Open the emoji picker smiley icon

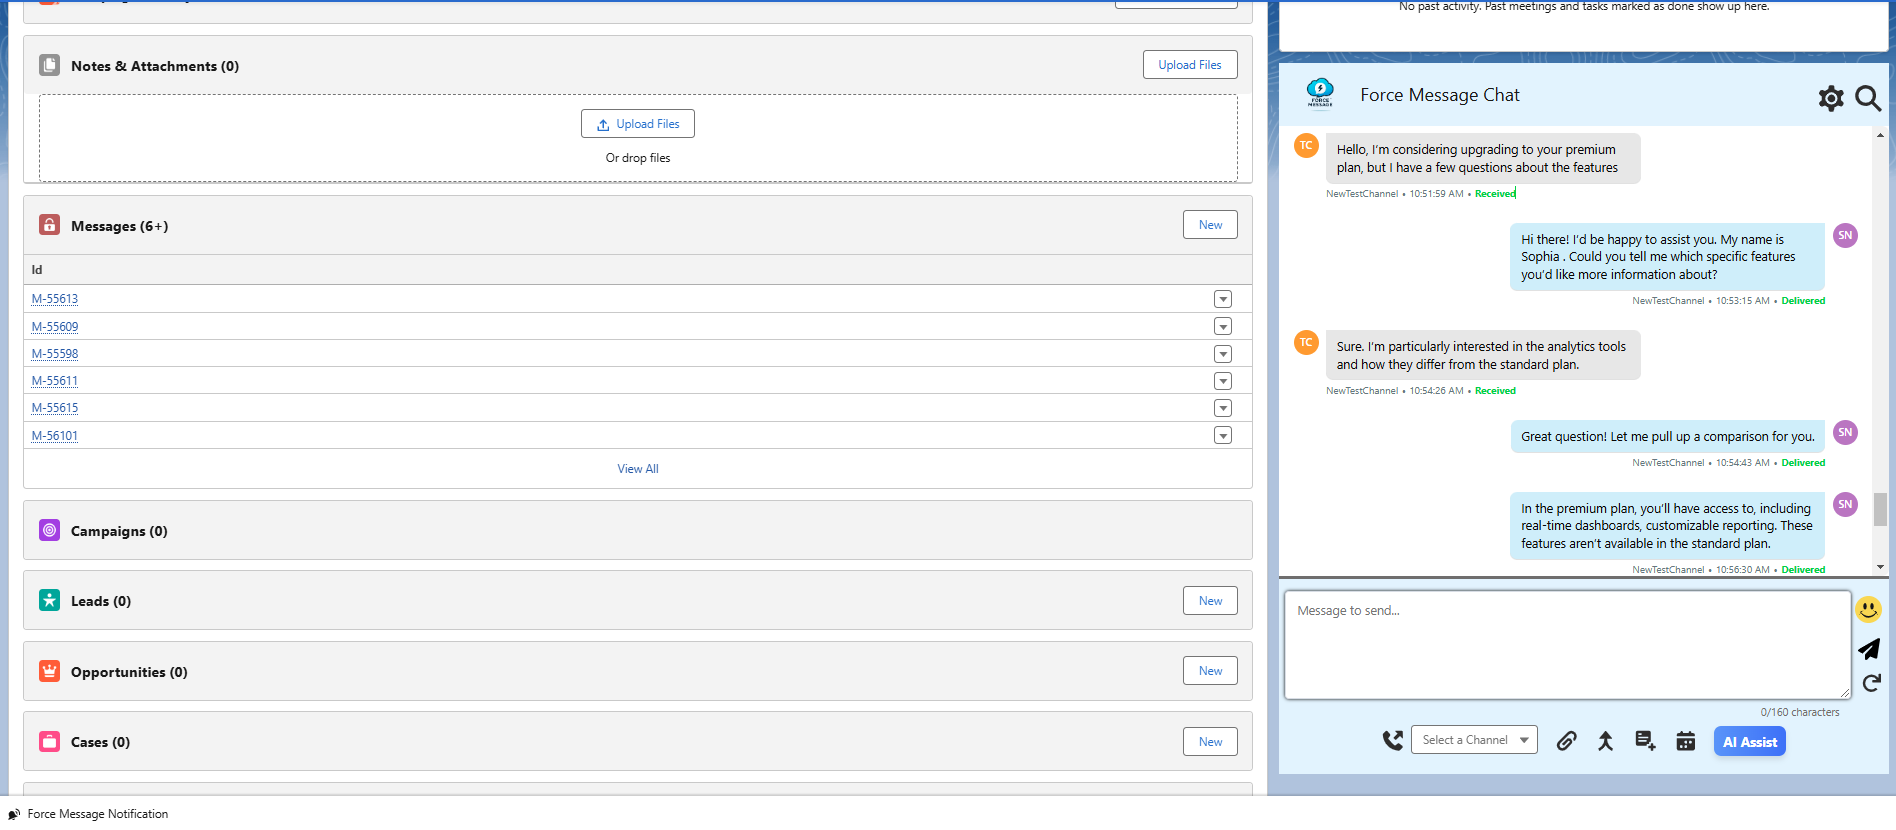[x=1868, y=609]
